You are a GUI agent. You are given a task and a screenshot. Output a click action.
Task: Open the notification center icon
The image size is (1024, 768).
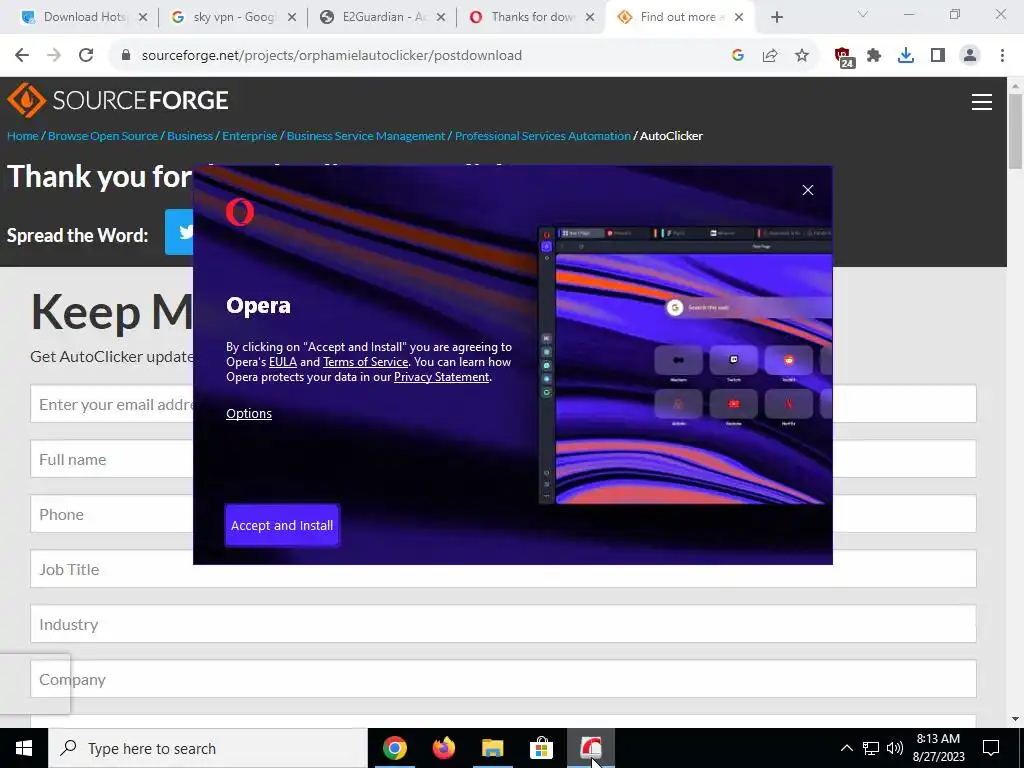pyautogui.click(x=991, y=748)
